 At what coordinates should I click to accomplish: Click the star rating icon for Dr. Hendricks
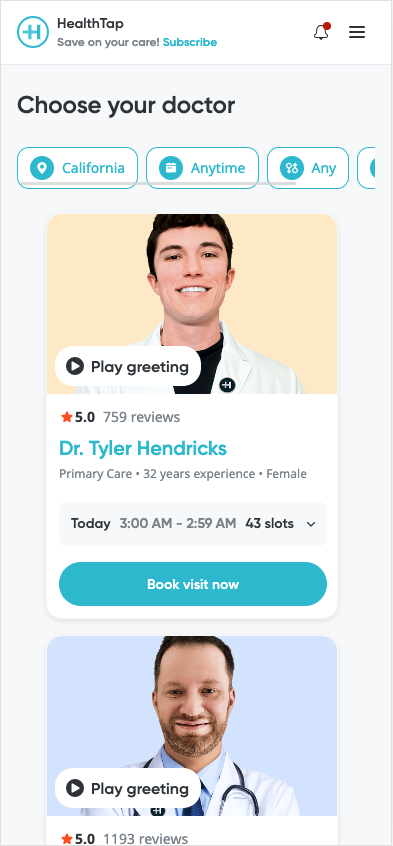pyautogui.click(x=66, y=417)
